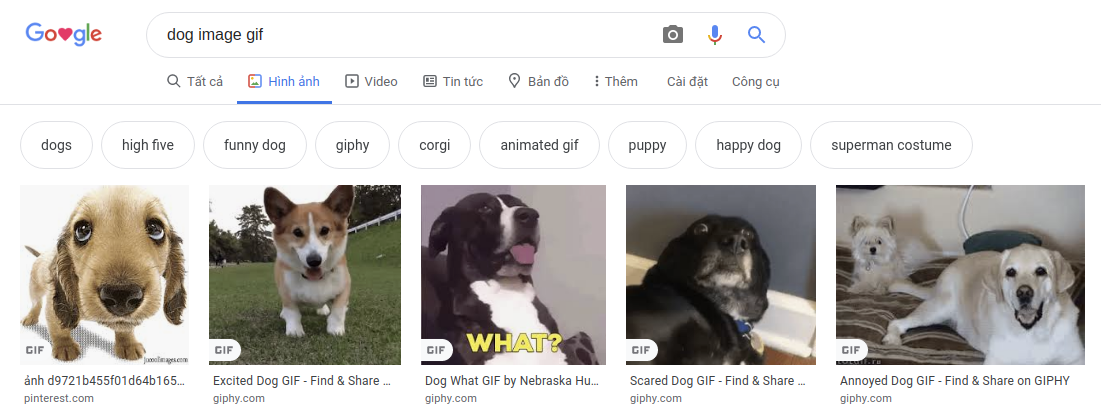Click GIF badge on Annoyed Dog image

point(852,349)
